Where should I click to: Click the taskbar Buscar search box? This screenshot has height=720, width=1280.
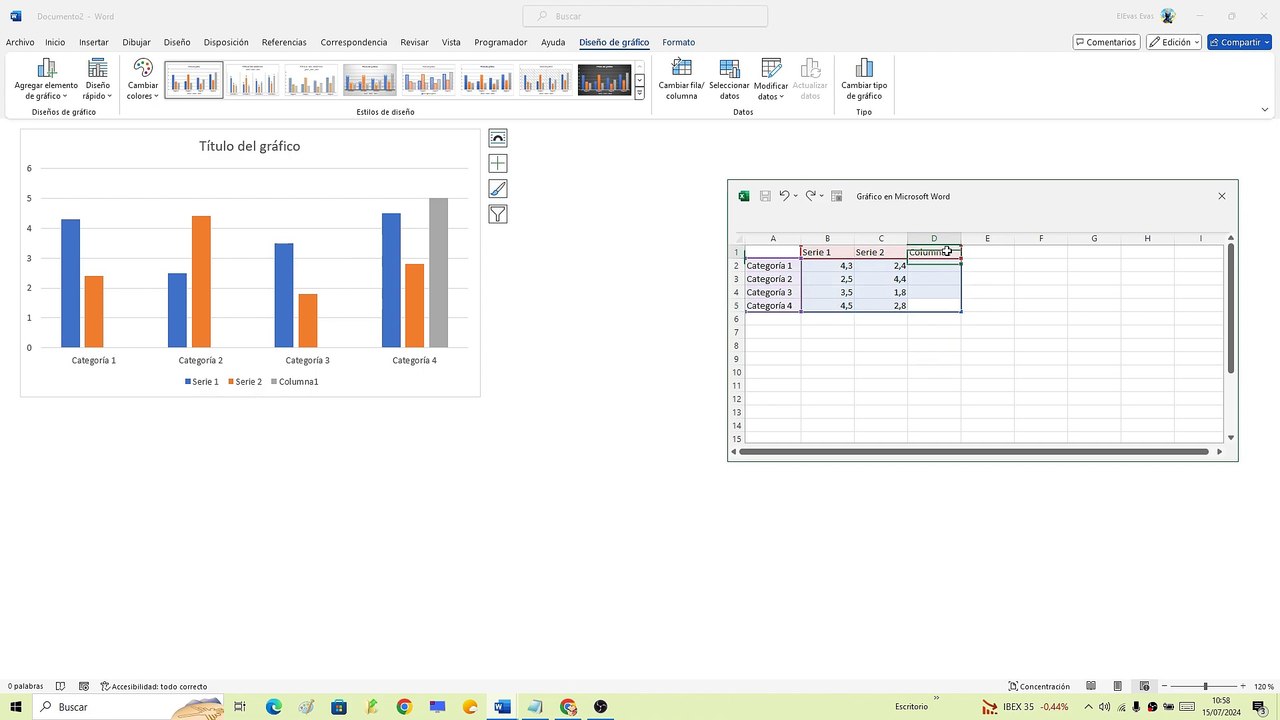click(129, 707)
